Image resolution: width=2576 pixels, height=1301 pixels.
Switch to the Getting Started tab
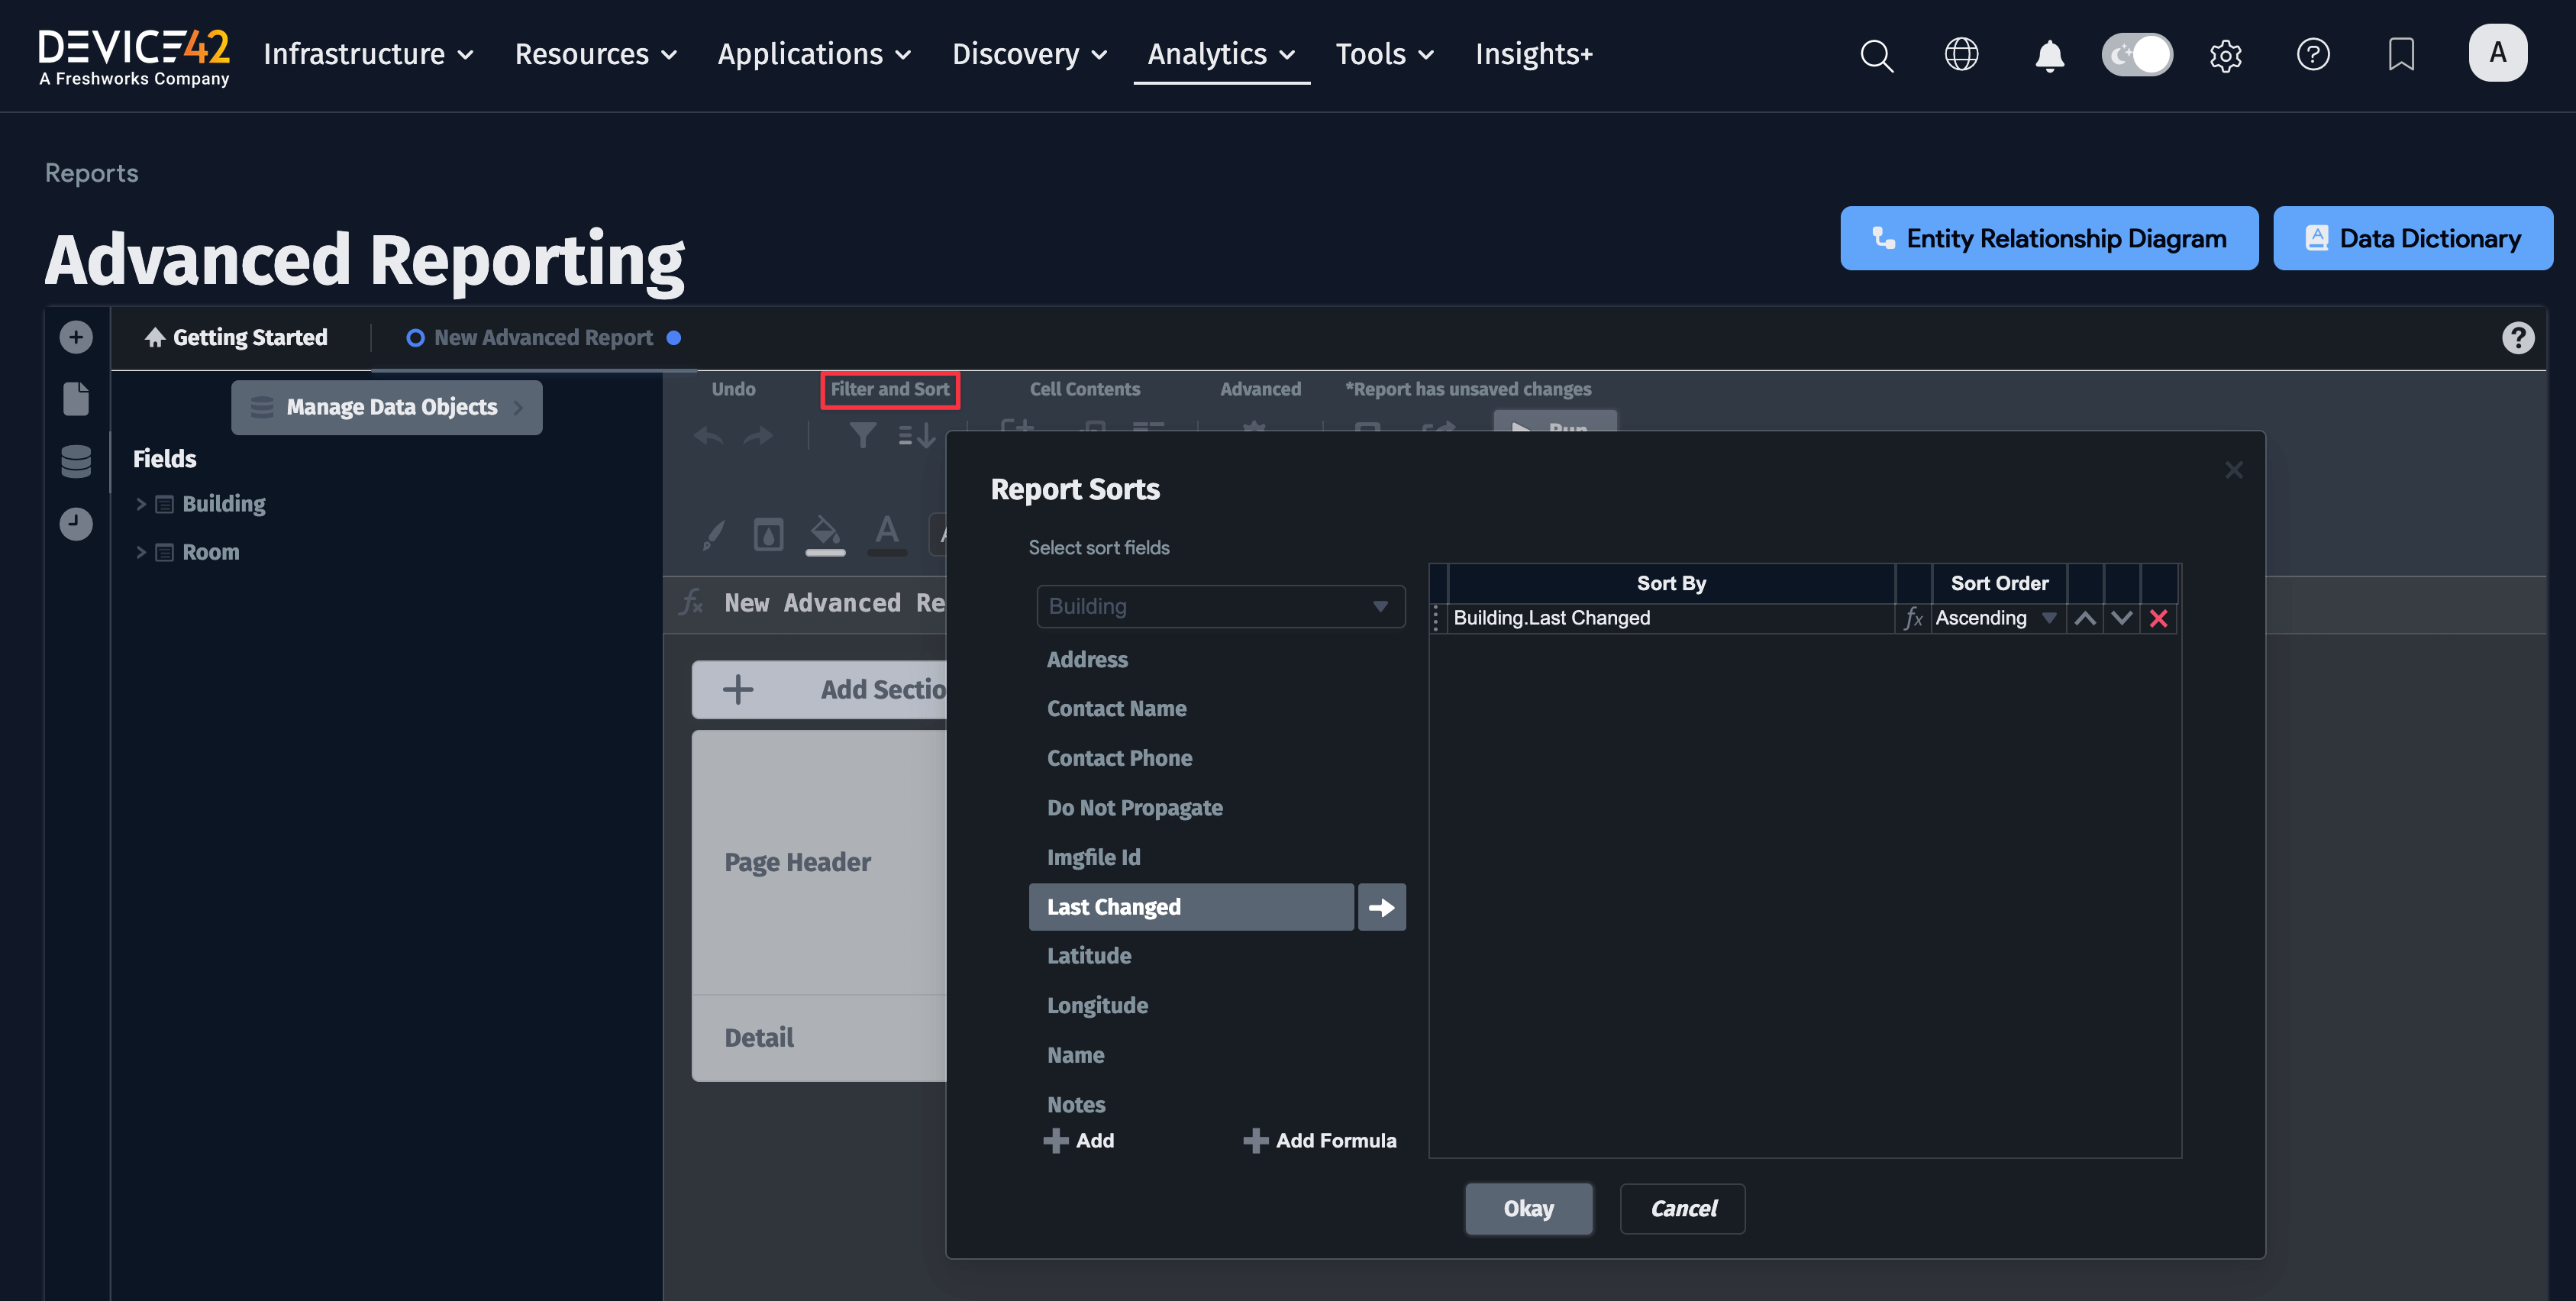[x=236, y=338]
